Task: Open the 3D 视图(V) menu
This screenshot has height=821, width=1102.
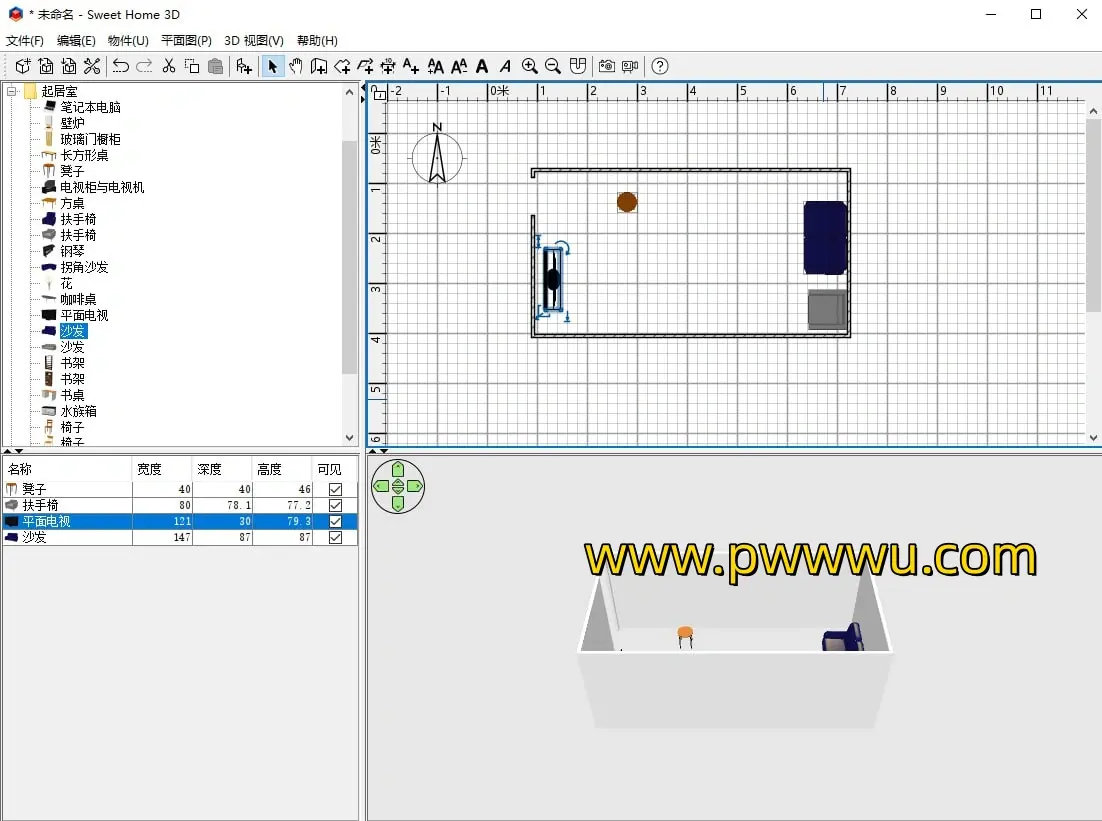Action: click(253, 41)
